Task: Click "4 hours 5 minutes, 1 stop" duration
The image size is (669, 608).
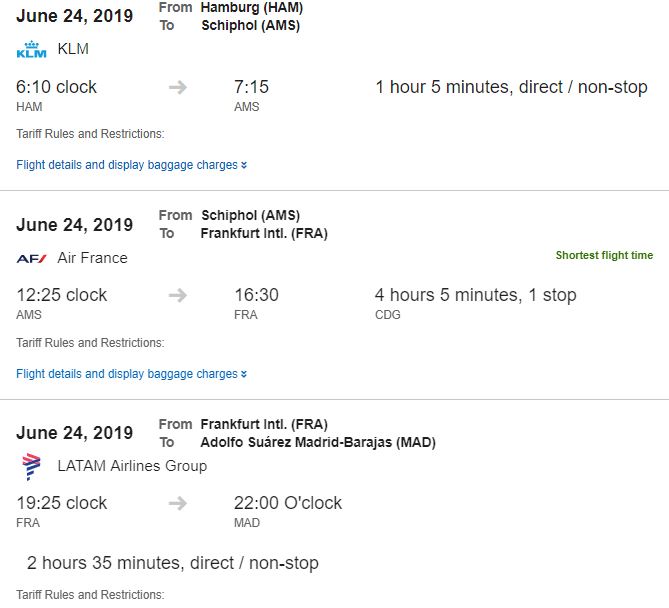Action: (475, 295)
